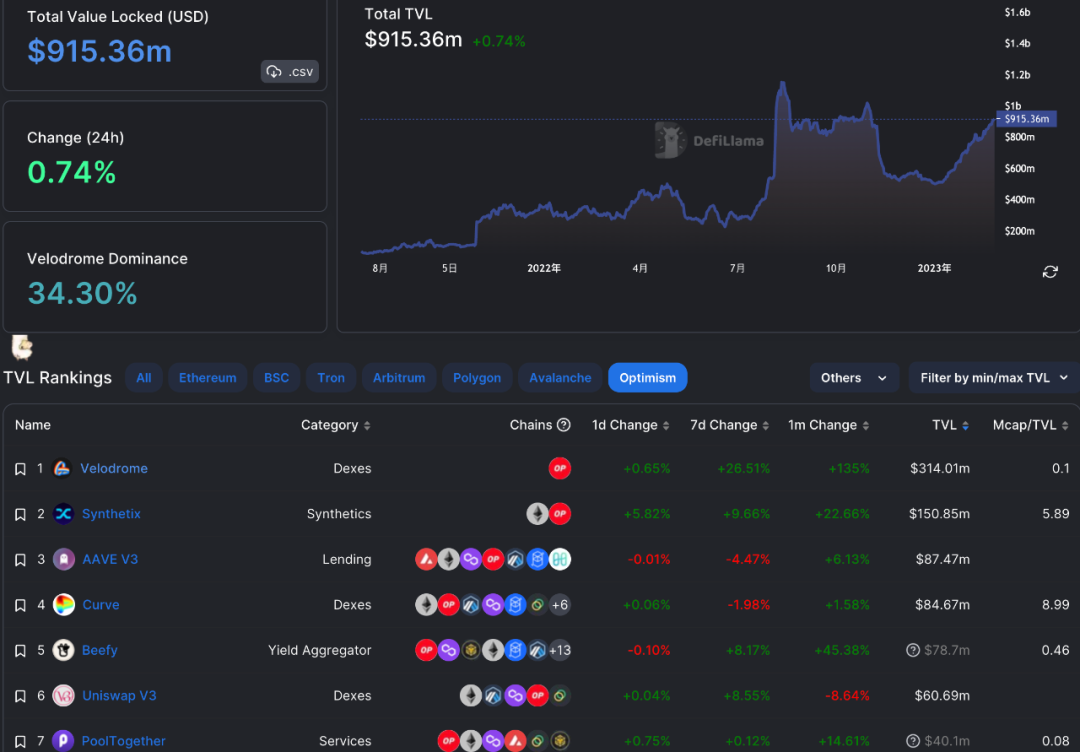Click the PoolTogether logo
Viewport: 1080px width, 752px height.
(x=63, y=741)
